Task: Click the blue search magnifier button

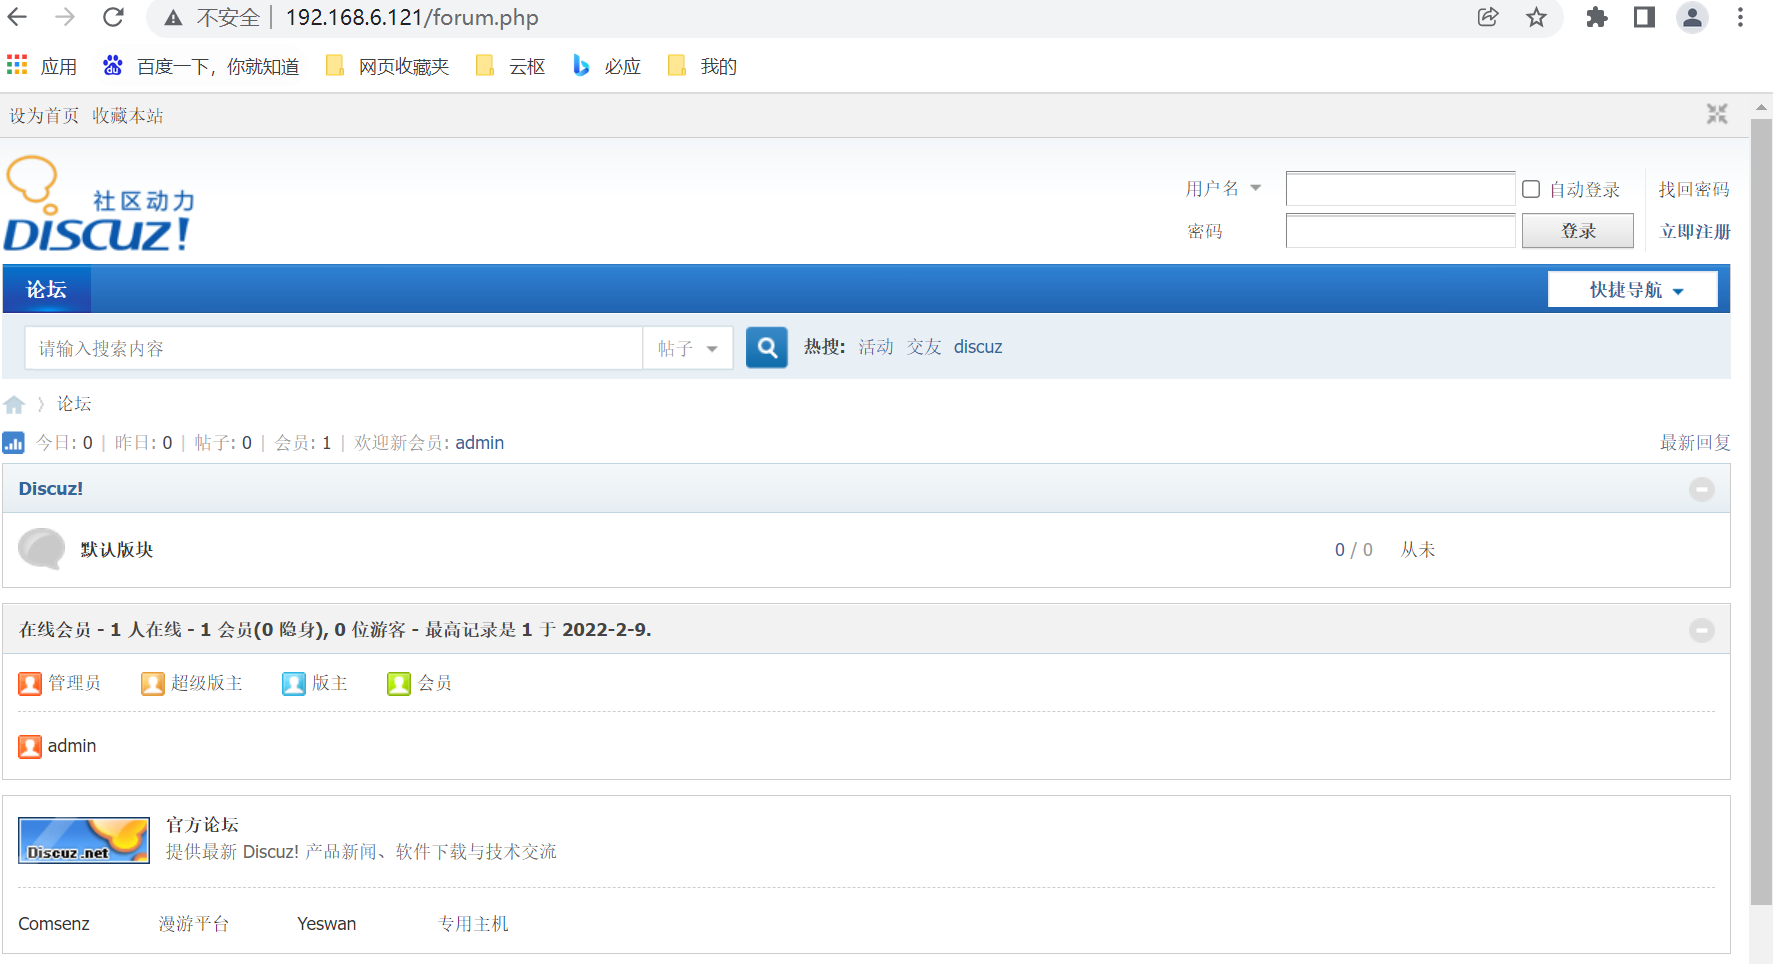Action: 767,347
